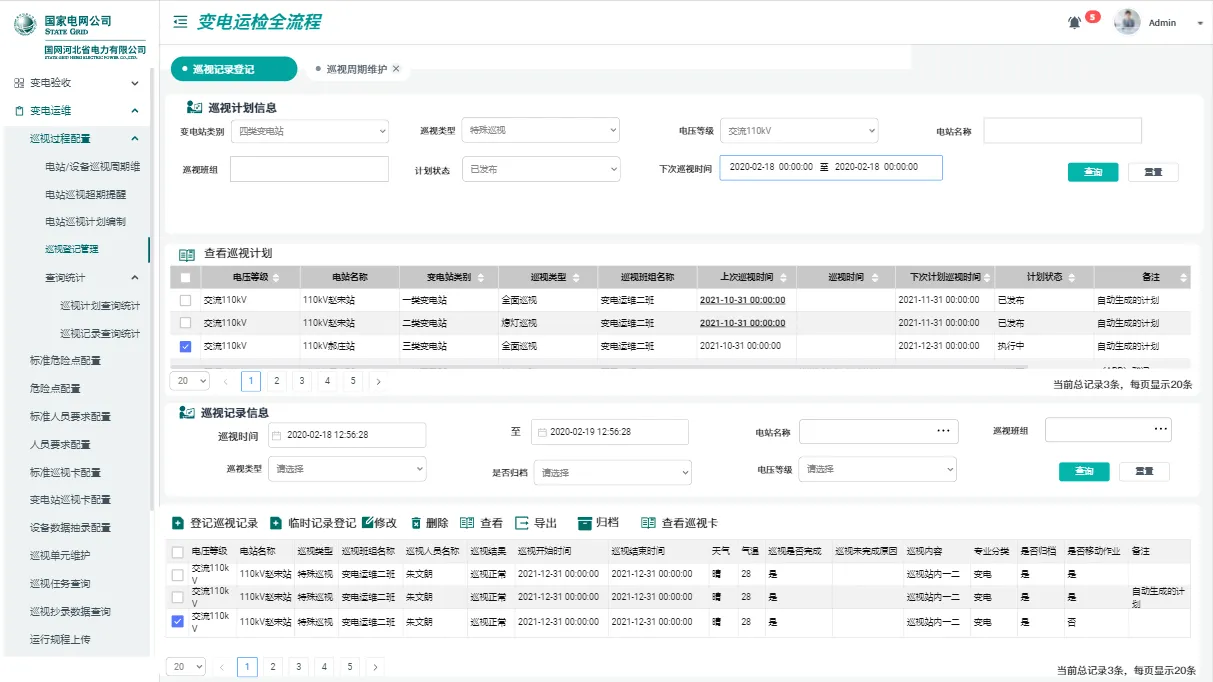The image size is (1213, 682).
Task: Click the 查看巡视卡 icon
Action: pos(648,523)
